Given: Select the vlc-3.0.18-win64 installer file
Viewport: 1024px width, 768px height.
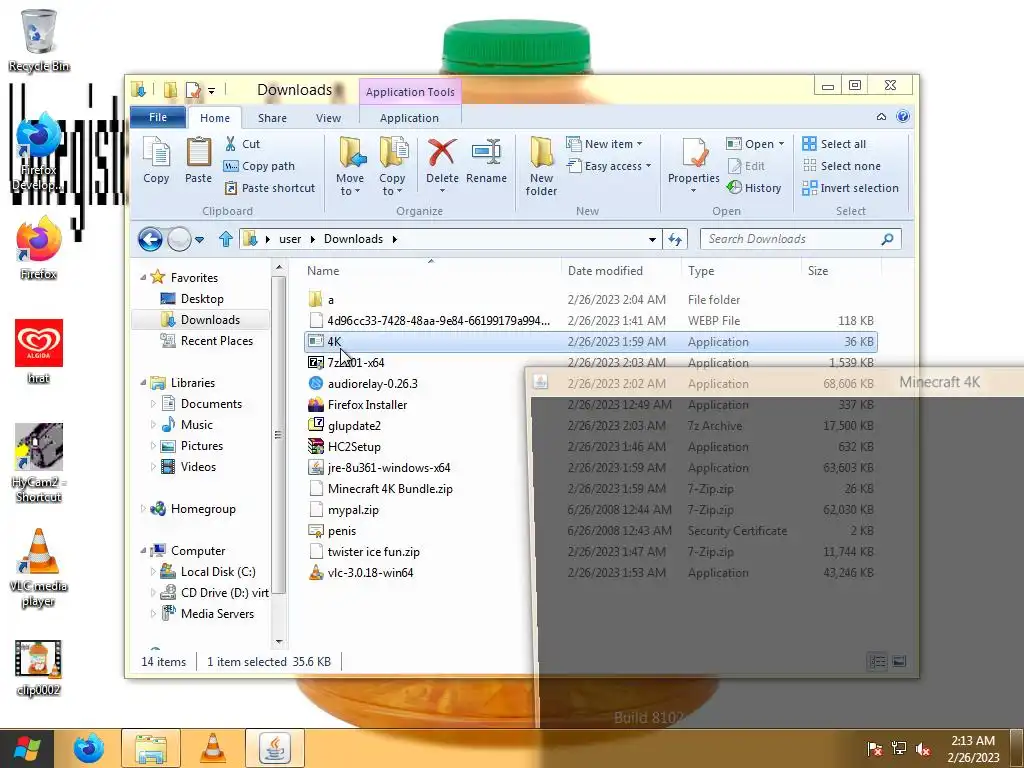Looking at the screenshot, I should (370, 573).
